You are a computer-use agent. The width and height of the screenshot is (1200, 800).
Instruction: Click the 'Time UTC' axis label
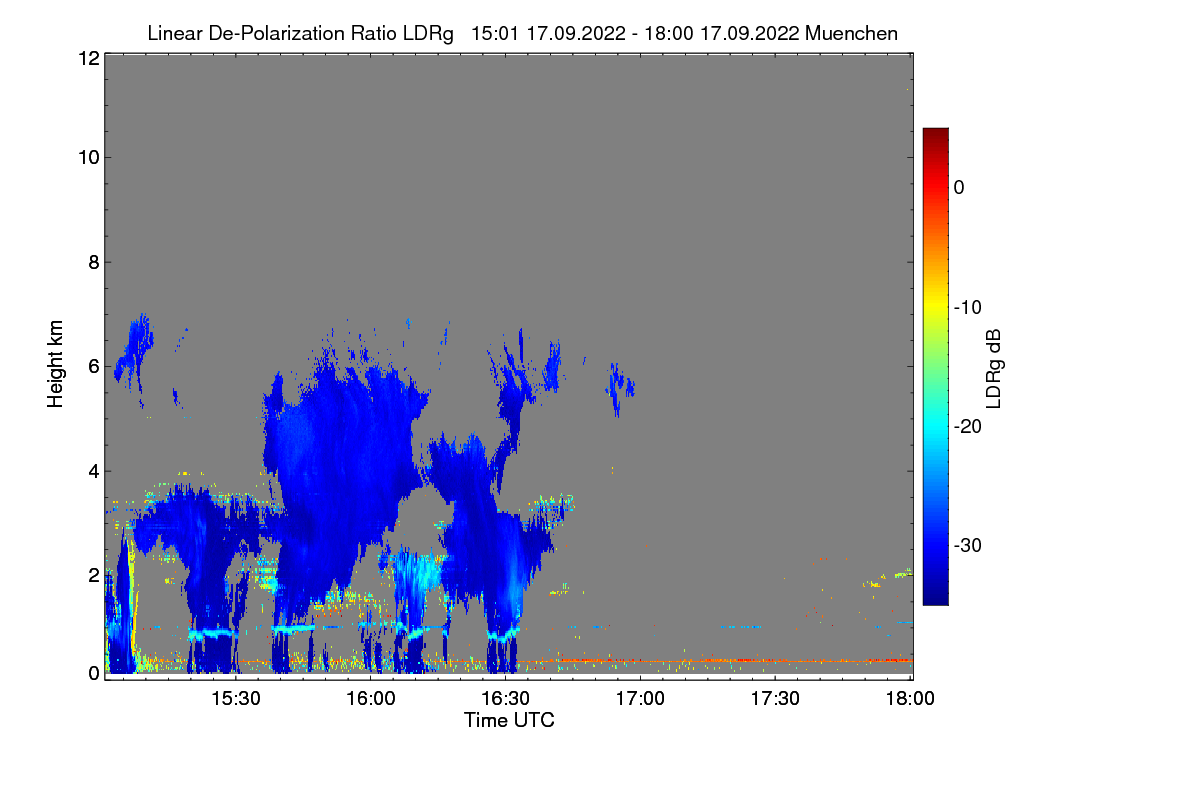pos(509,720)
